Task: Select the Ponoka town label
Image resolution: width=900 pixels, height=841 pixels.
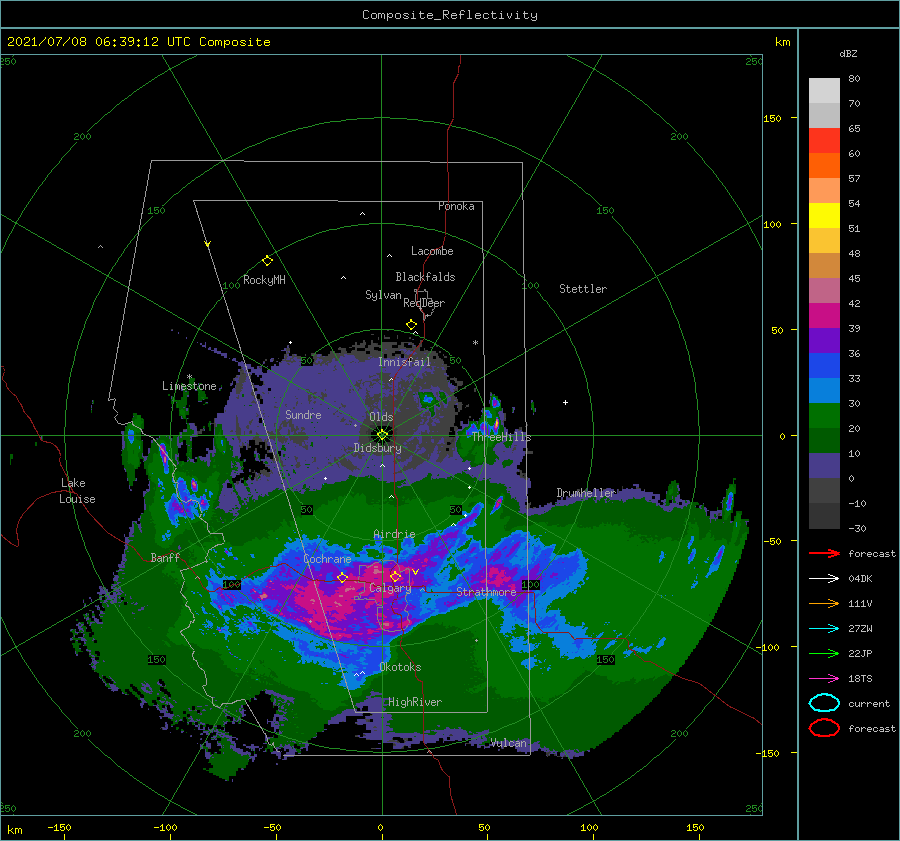Action: [x=456, y=206]
